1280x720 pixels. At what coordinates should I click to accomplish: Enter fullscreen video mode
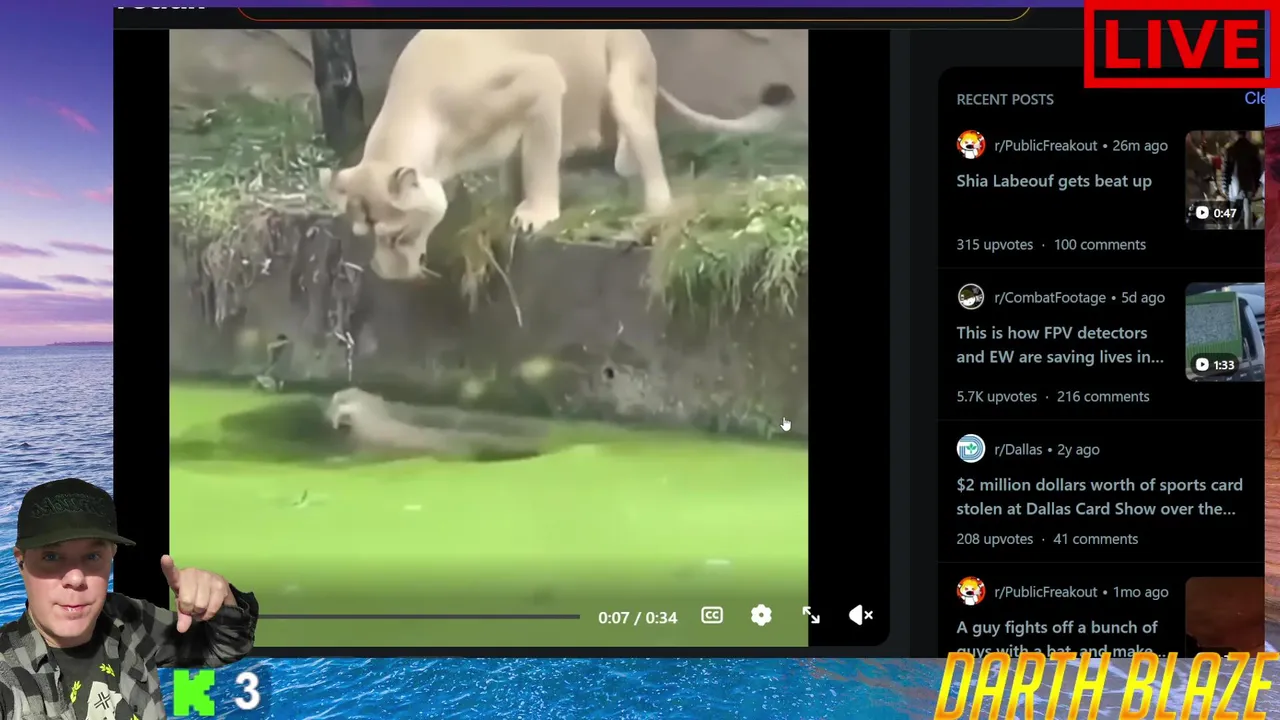[x=811, y=616]
